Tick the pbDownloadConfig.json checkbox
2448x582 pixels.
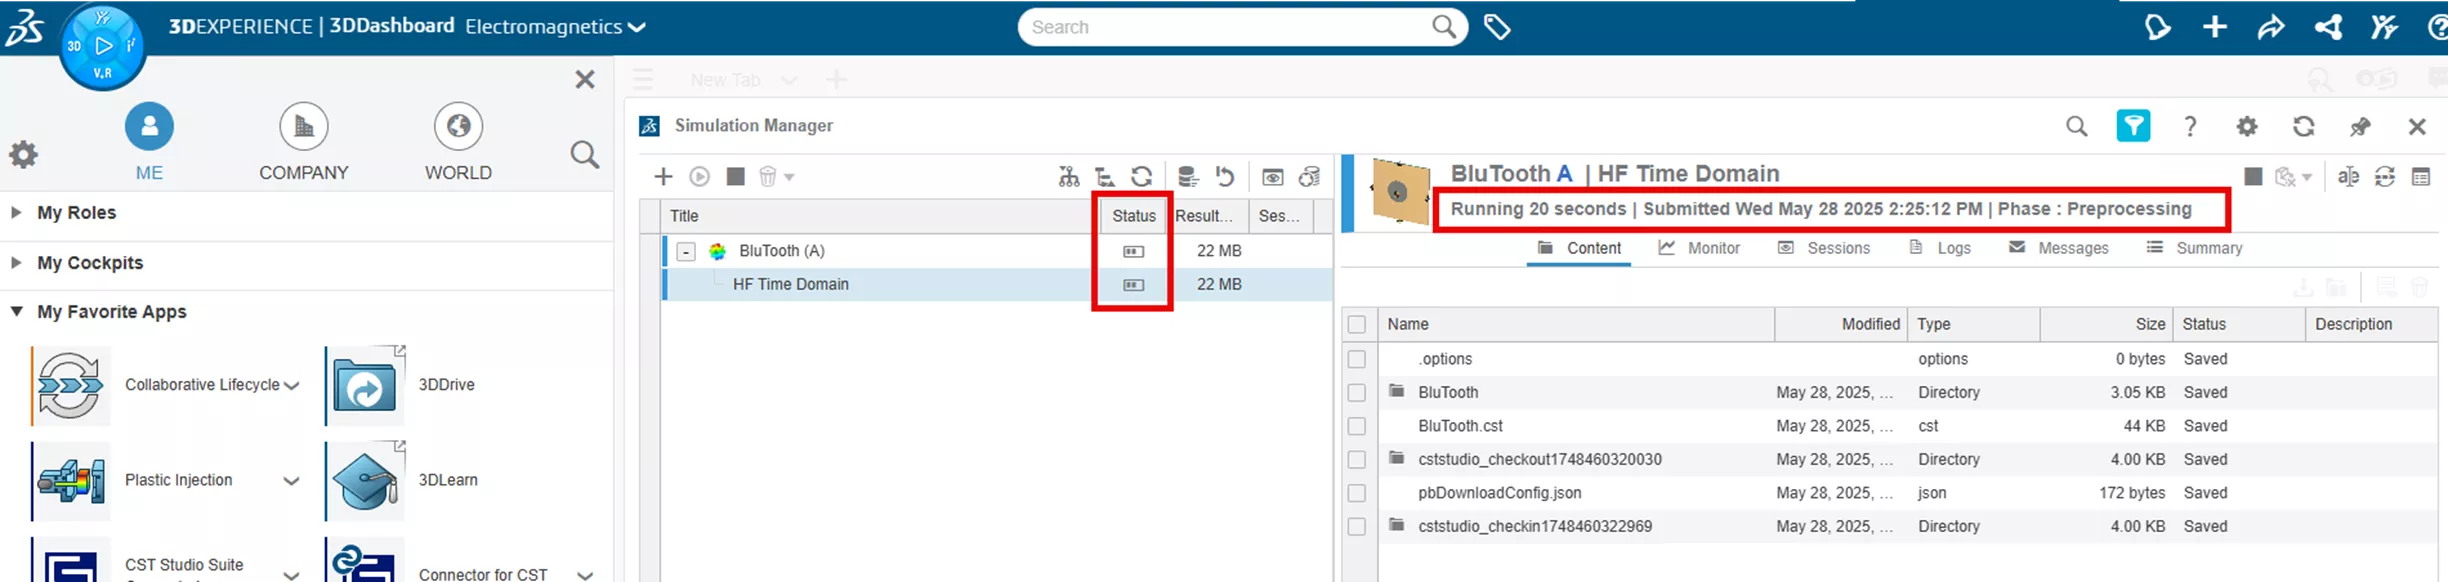point(1357,493)
